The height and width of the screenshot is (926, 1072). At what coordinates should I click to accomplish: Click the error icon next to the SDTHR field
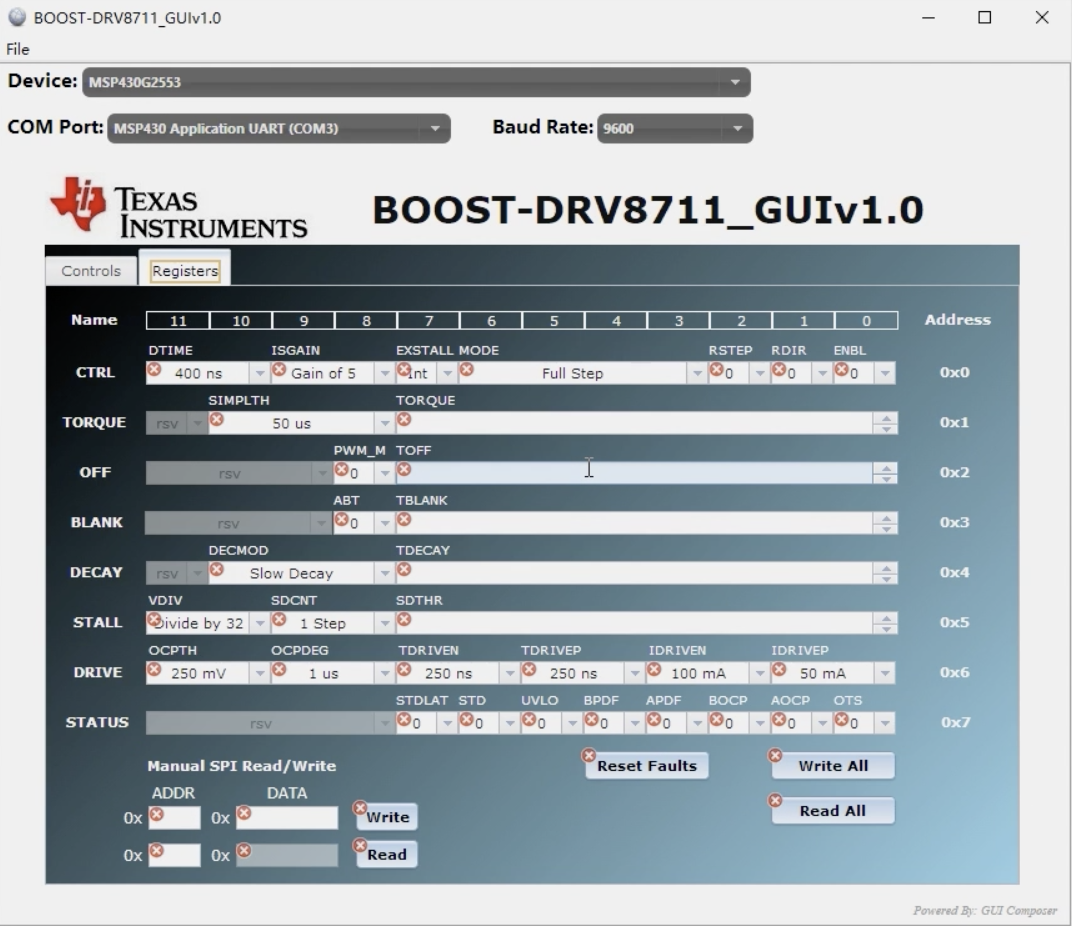pyautogui.click(x=404, y=619)
